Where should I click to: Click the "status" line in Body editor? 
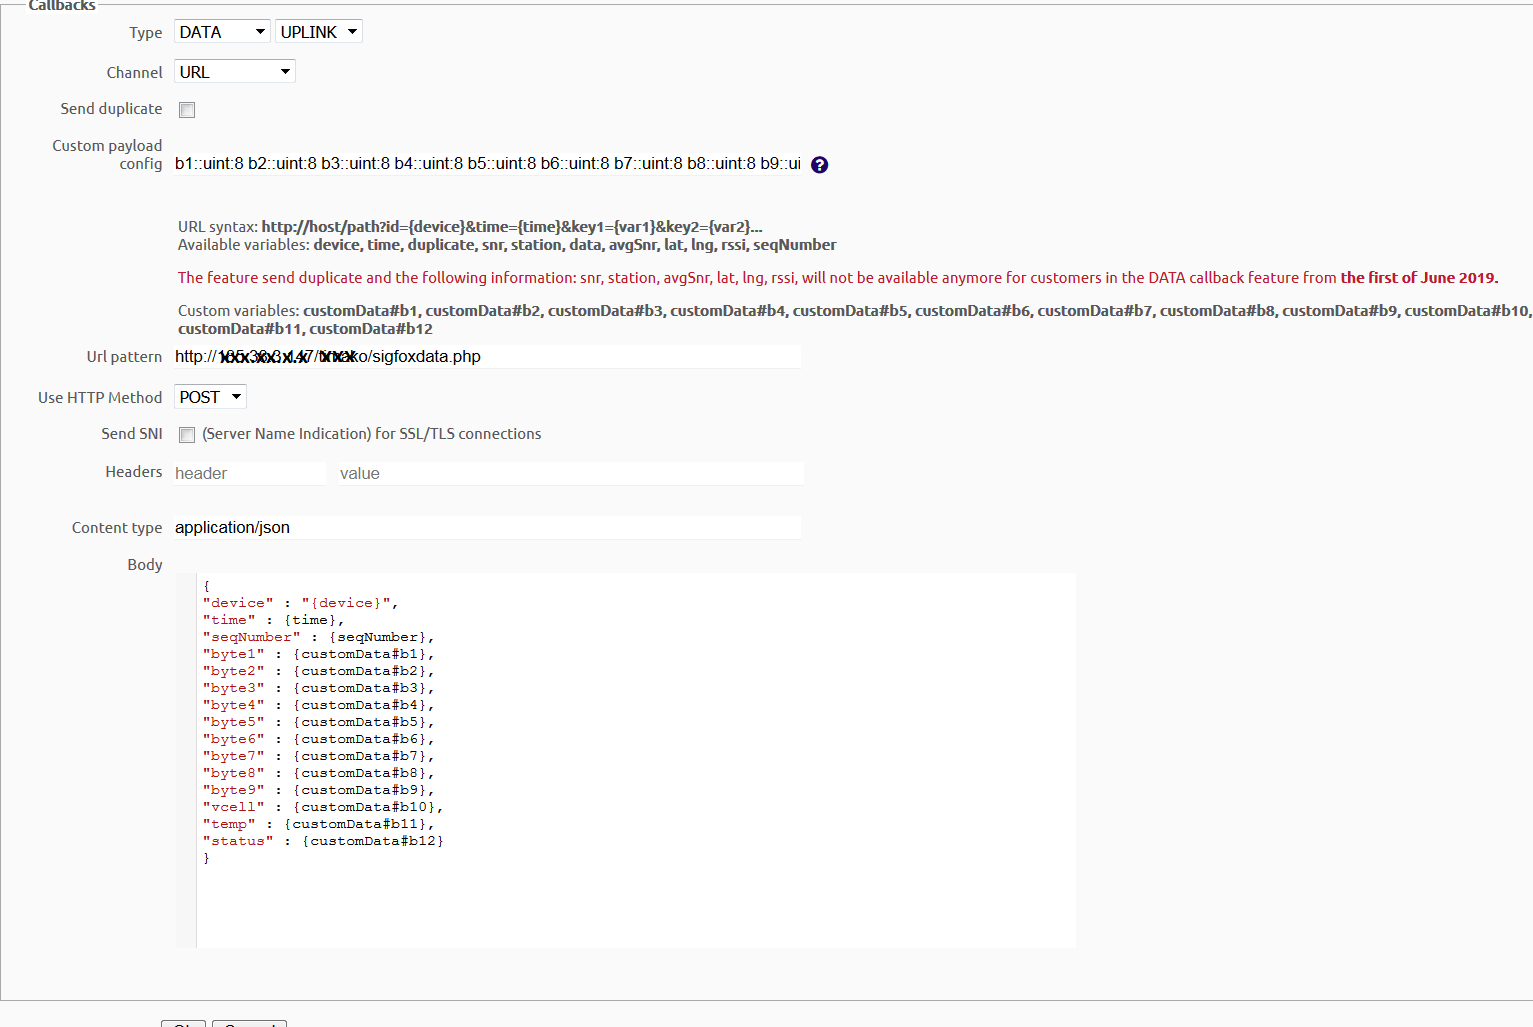pyautogui.click(x=322, y=841)
